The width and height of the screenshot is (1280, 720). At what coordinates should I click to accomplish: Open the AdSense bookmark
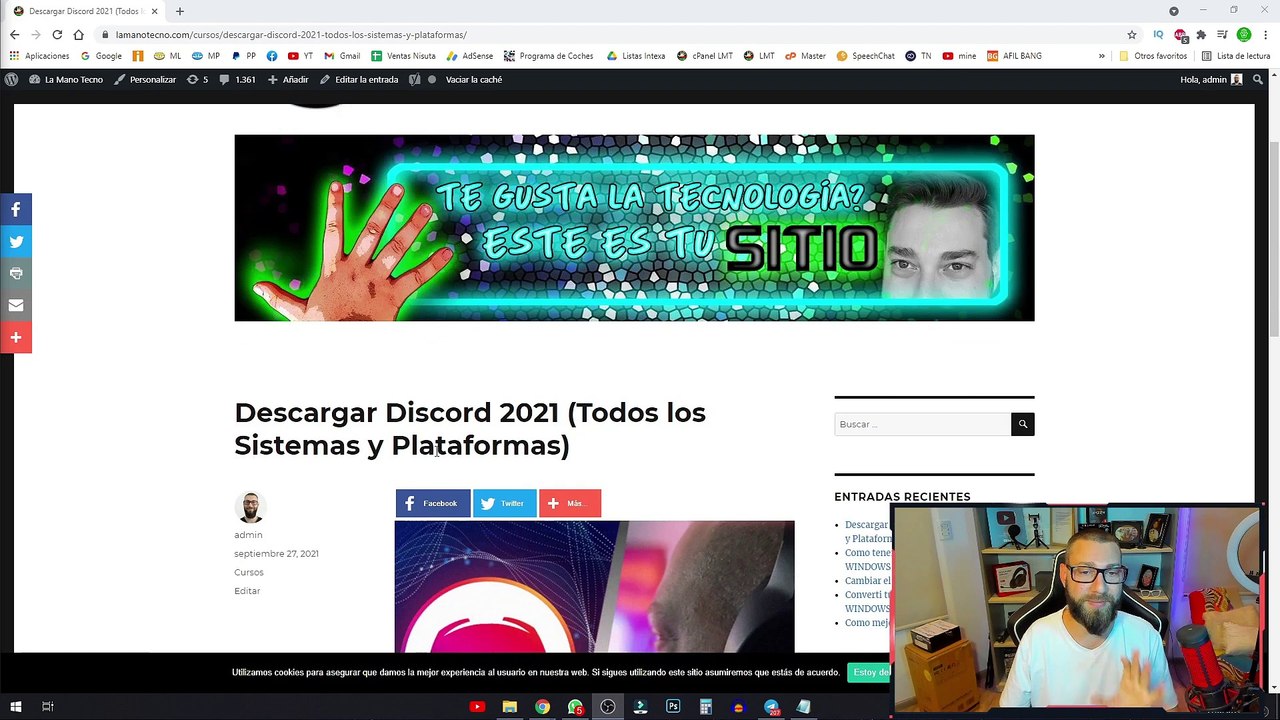470,56
